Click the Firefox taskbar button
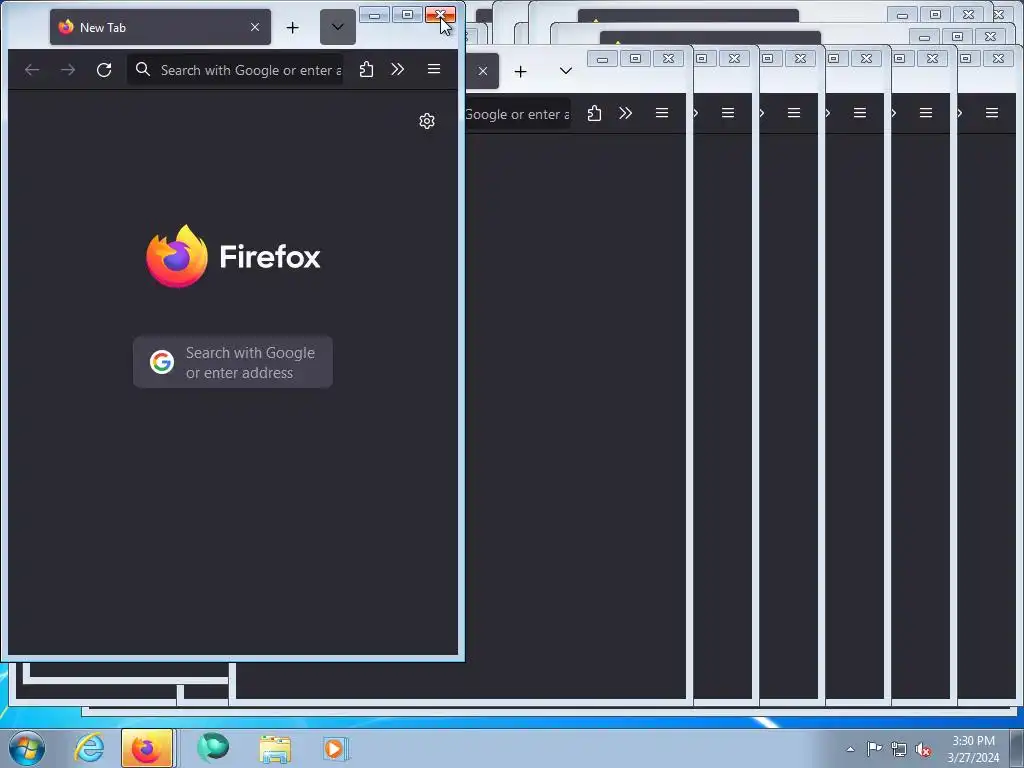 click(147, 748)
